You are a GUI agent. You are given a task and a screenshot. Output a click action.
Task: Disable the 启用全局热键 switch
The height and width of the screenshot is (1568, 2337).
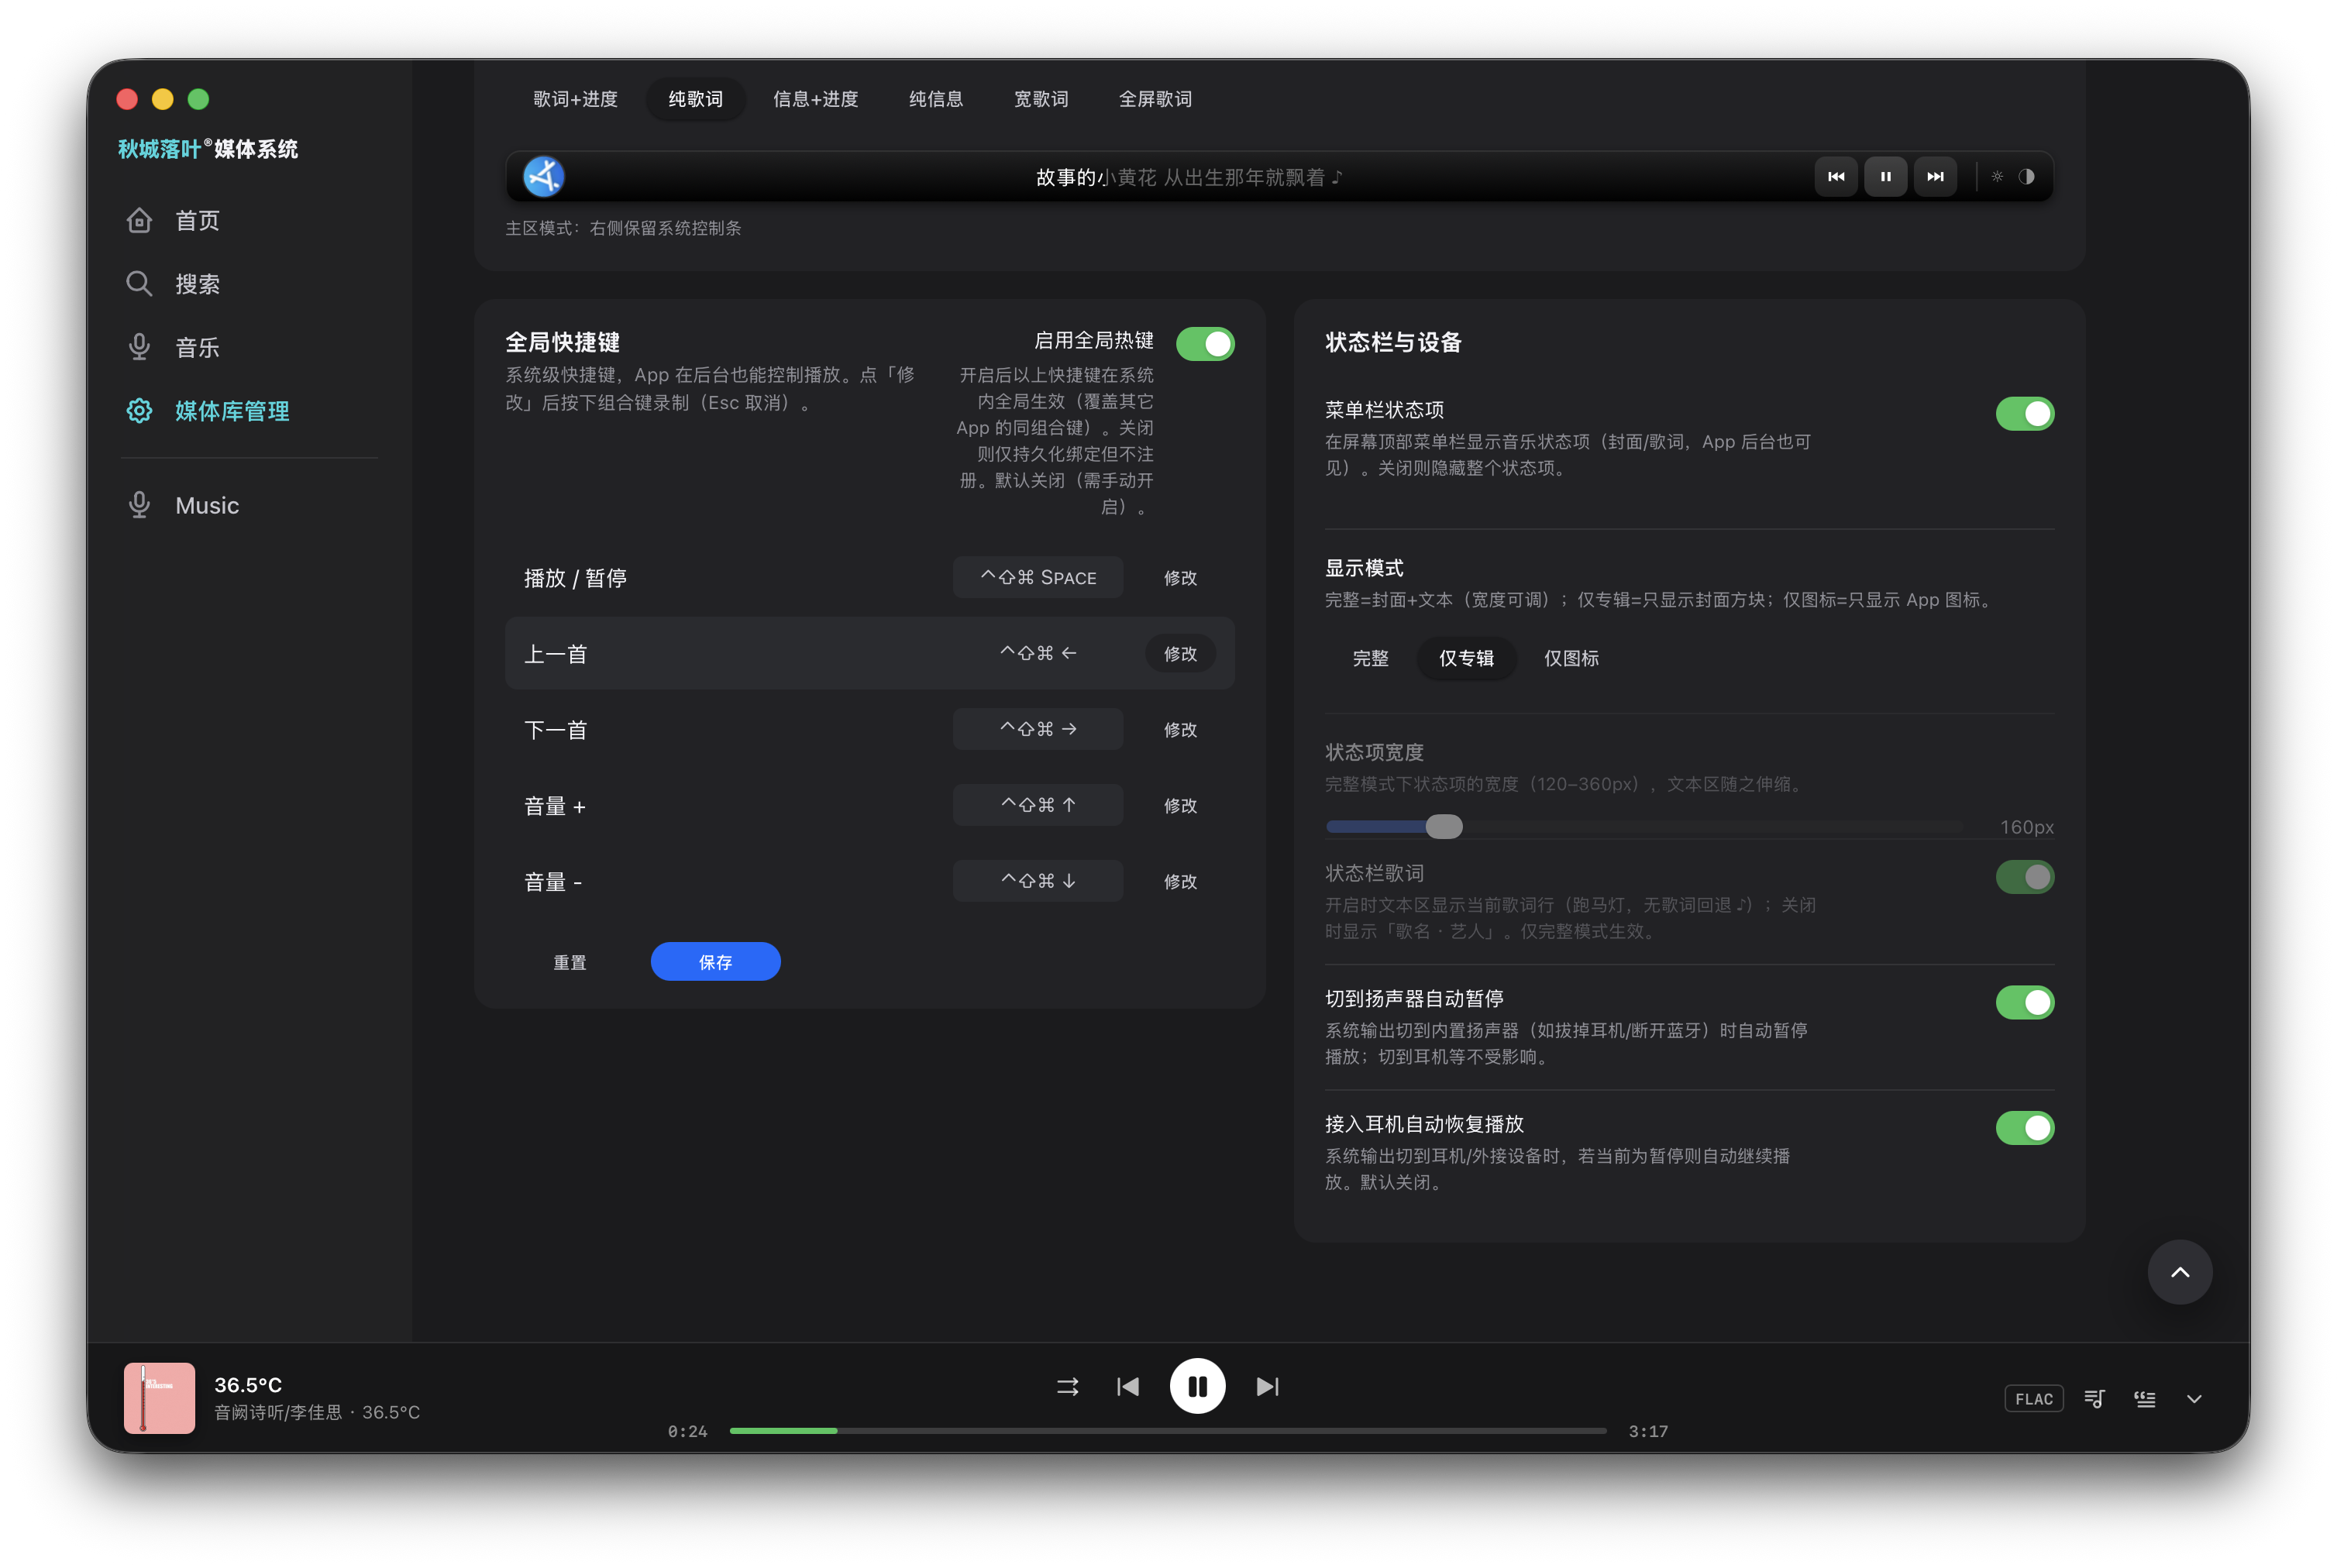pos(1205,344)
